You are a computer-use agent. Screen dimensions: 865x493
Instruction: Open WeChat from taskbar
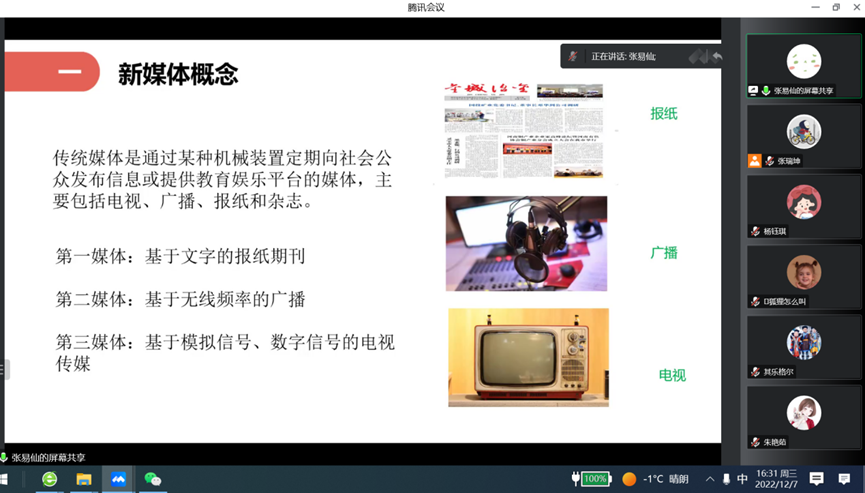[x=153, y=479]
